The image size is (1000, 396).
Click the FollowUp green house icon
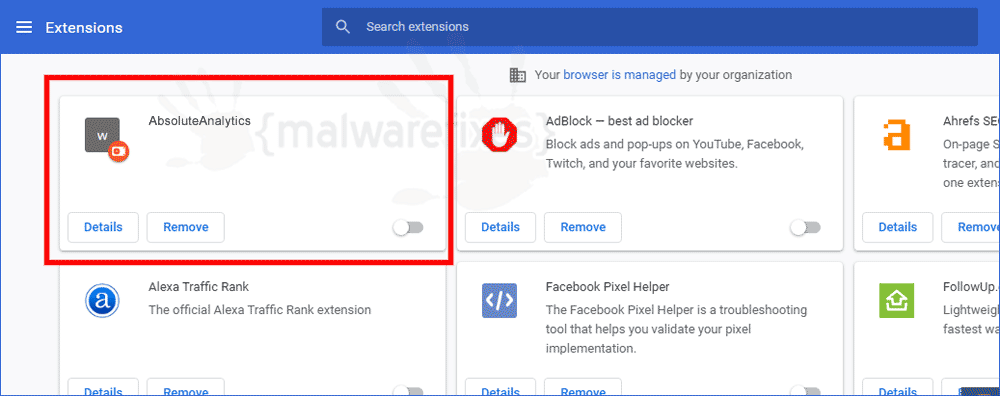point(897,300)
